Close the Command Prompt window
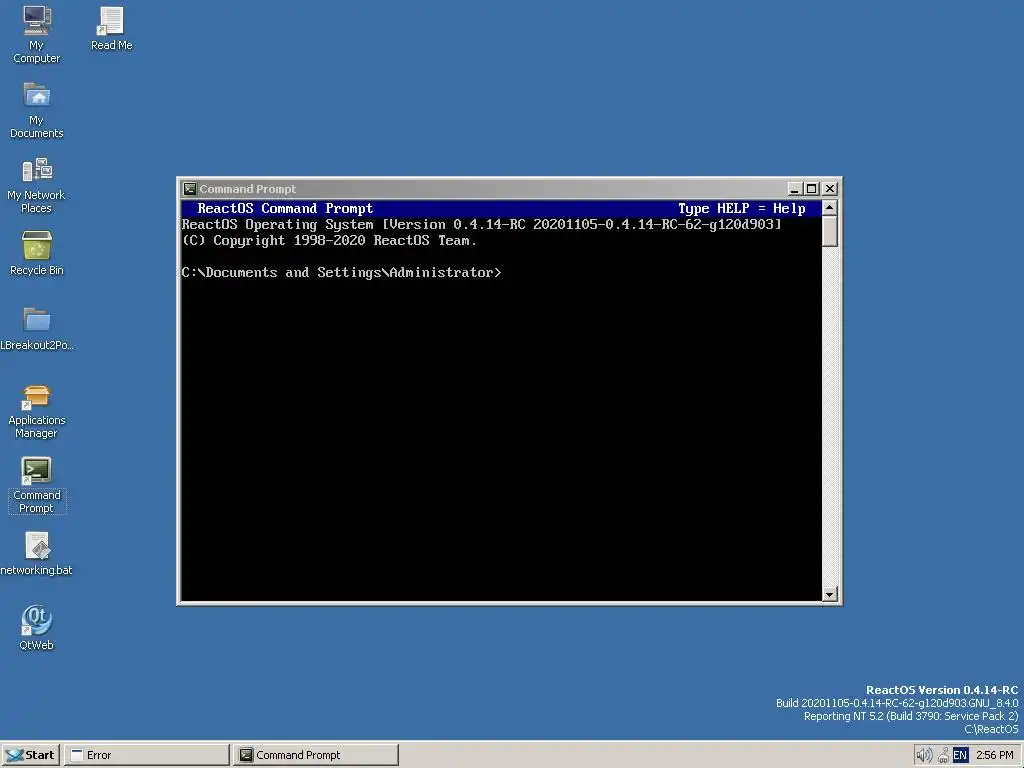Image resolution: width=1024 pixels, height=768 pixels. 829,189
